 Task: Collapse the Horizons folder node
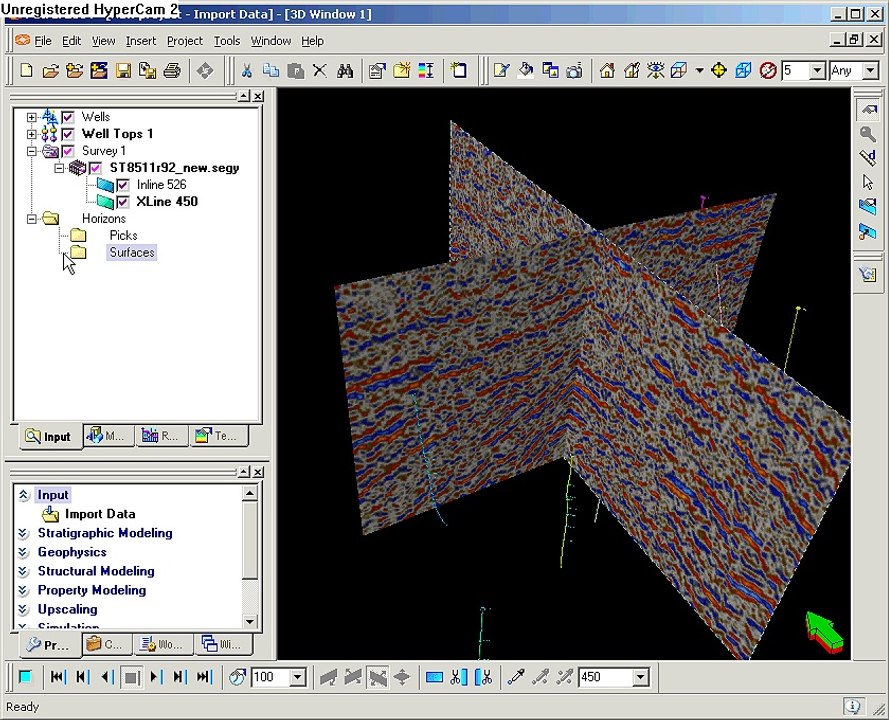click(x=32, y=219)
